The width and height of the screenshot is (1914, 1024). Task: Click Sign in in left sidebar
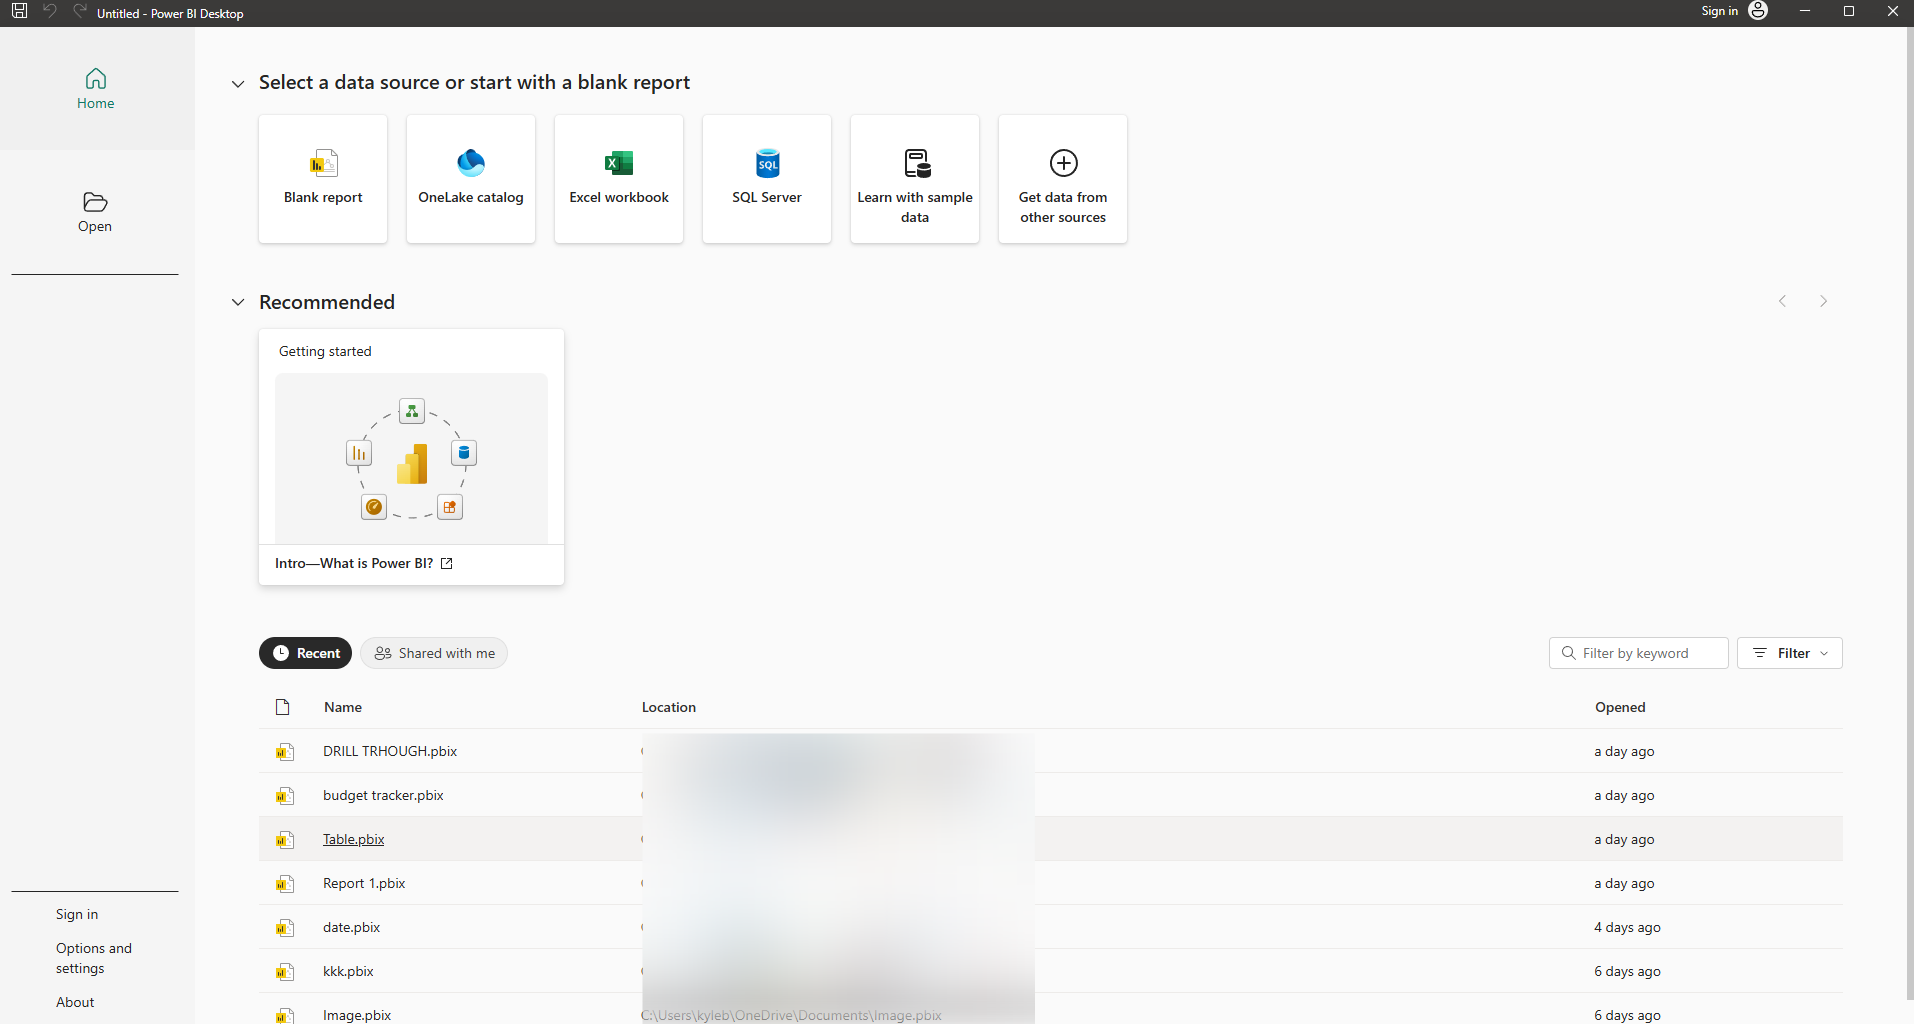(77, 914)
